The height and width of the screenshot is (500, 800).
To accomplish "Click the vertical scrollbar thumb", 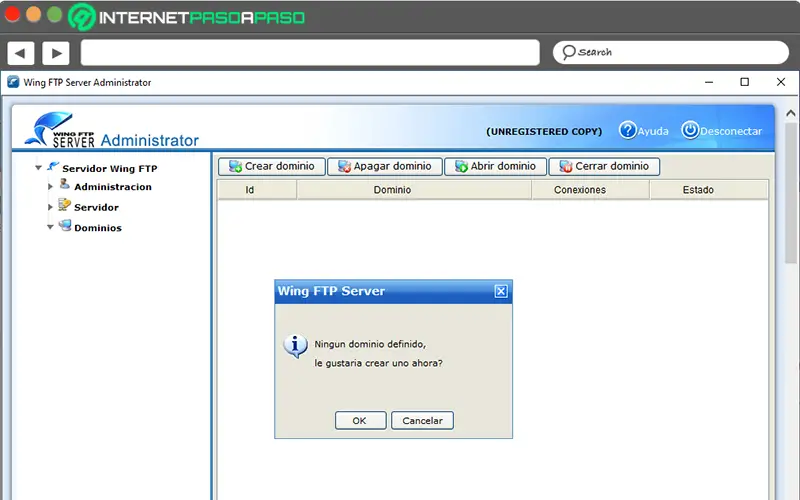I will (790, 193).
